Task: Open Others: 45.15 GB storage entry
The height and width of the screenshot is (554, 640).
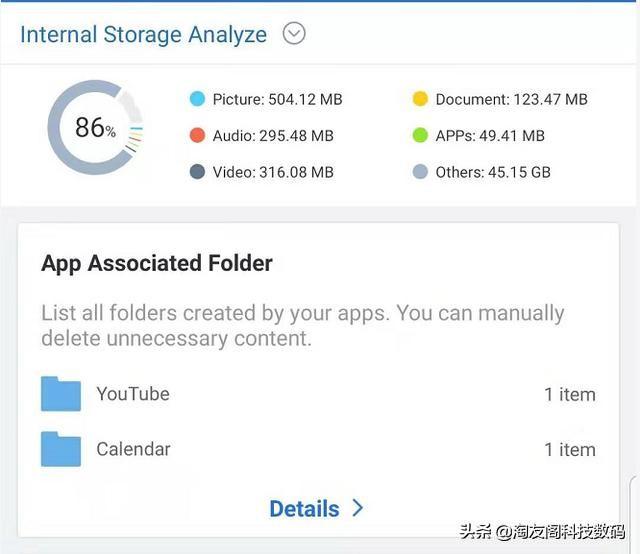Action: [x=493, y=172]
